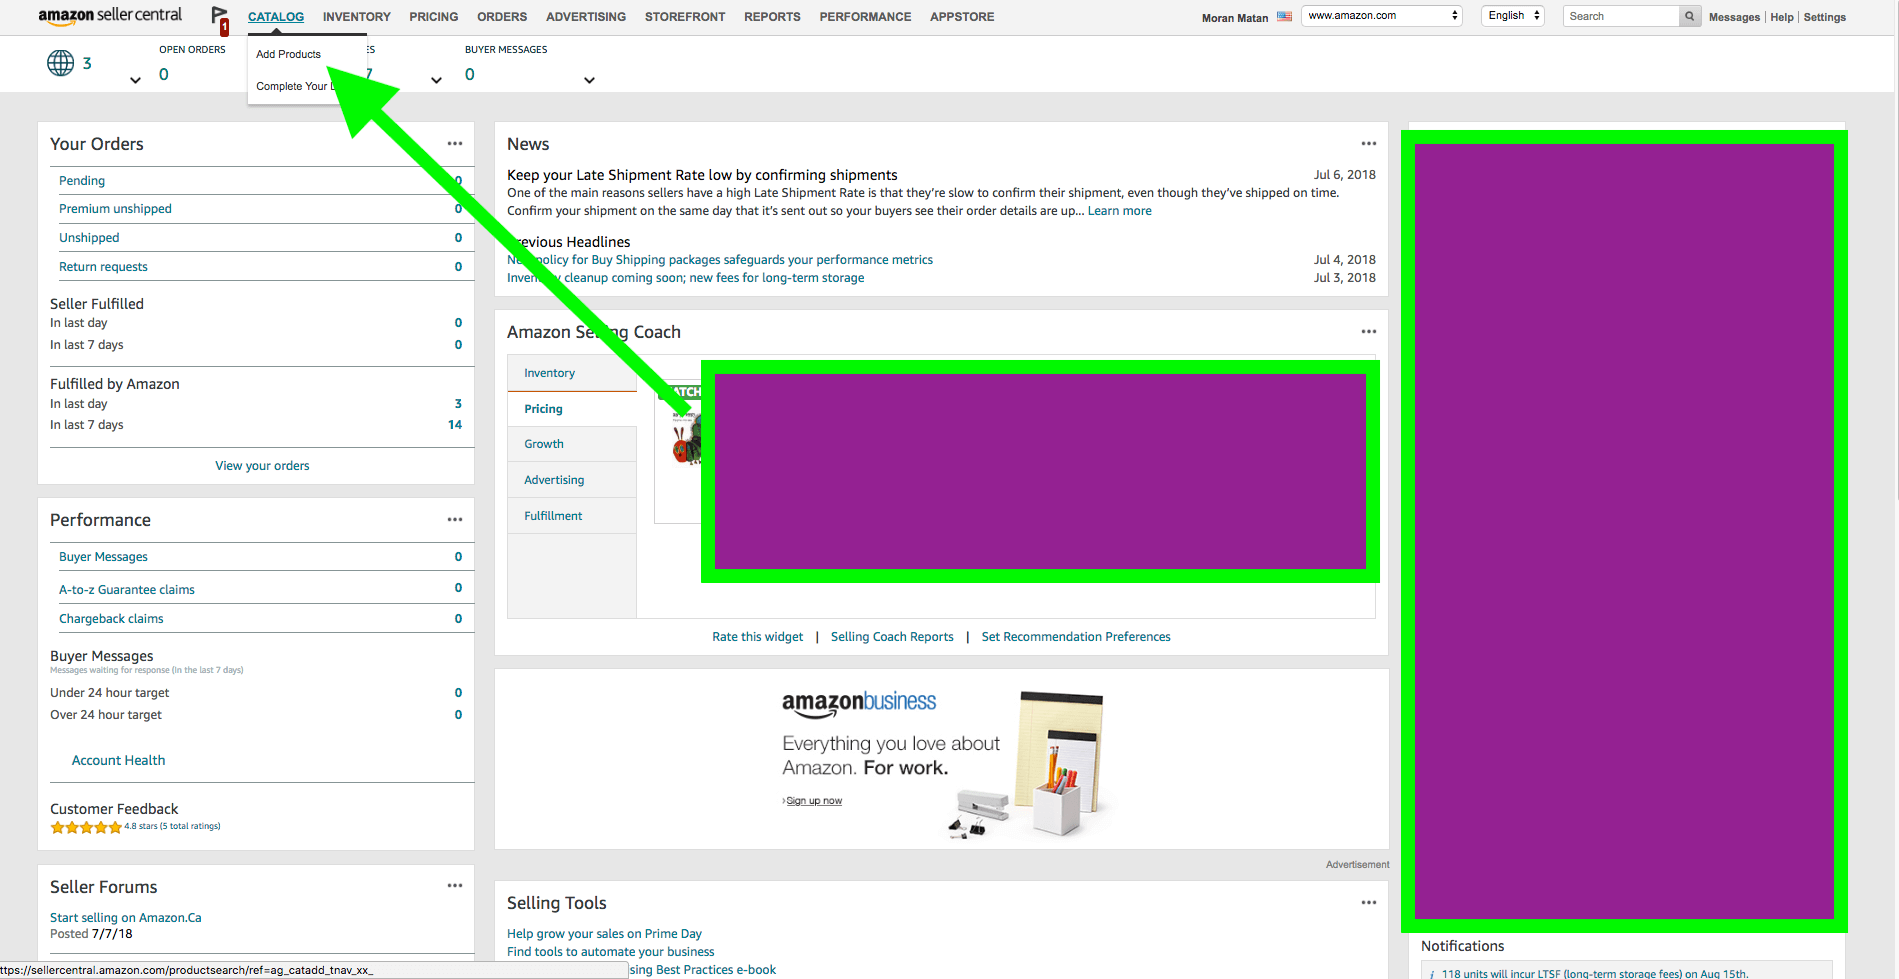The height and width of the screenshot is (979, 1899).
Task: Open the Orders menu
Action: (502, 17)
